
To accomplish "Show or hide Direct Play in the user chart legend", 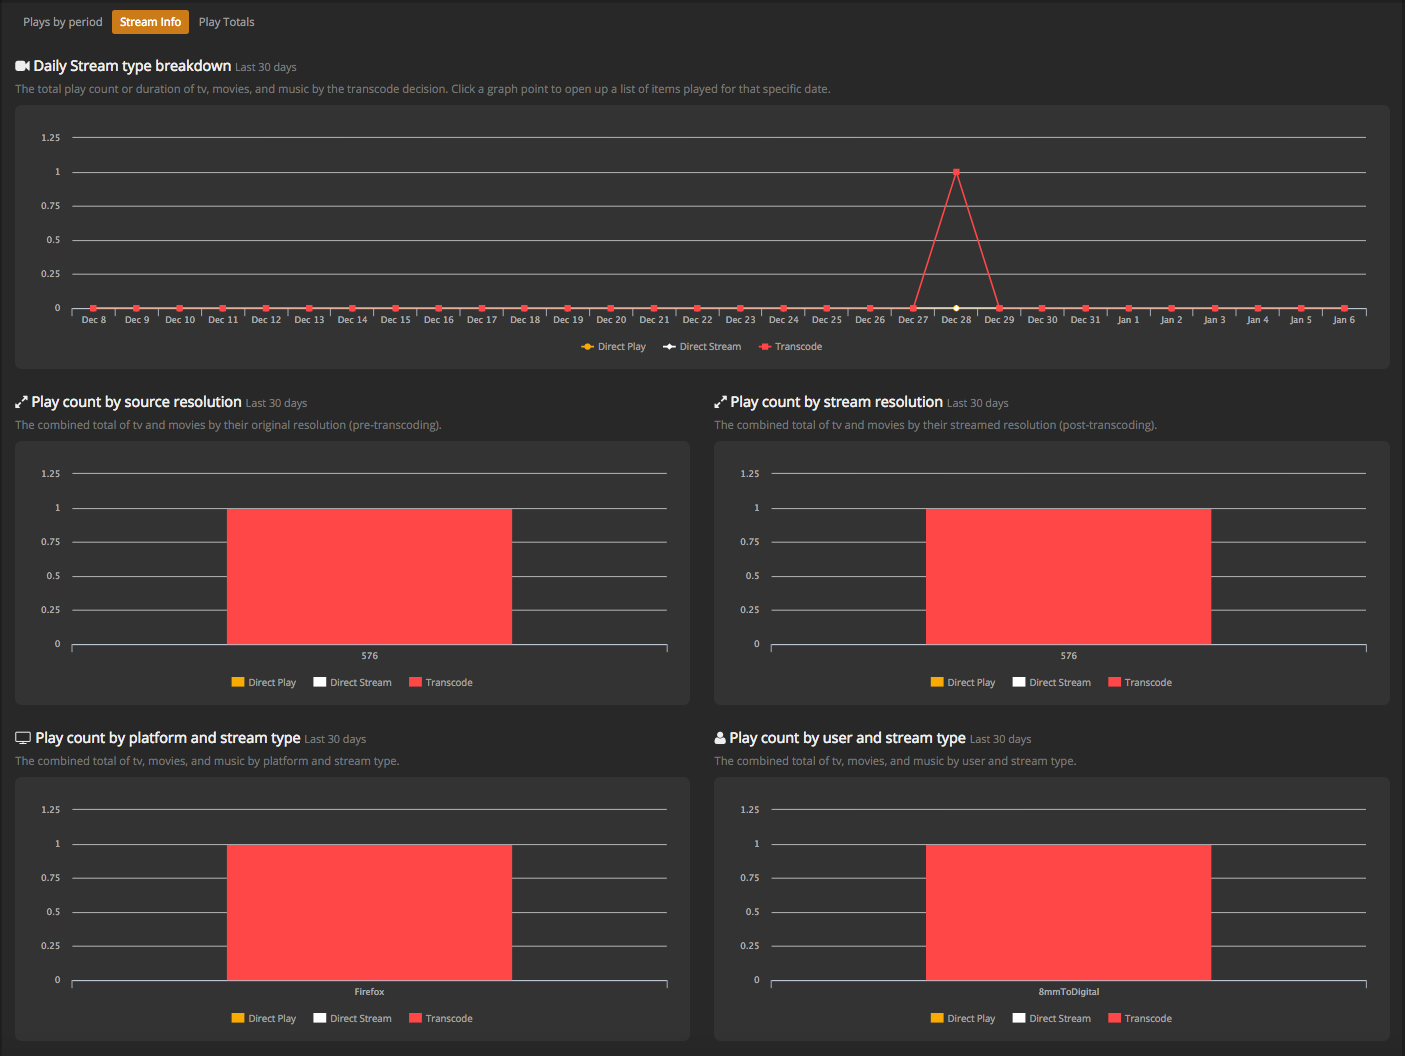I will tap(963, 1019).
